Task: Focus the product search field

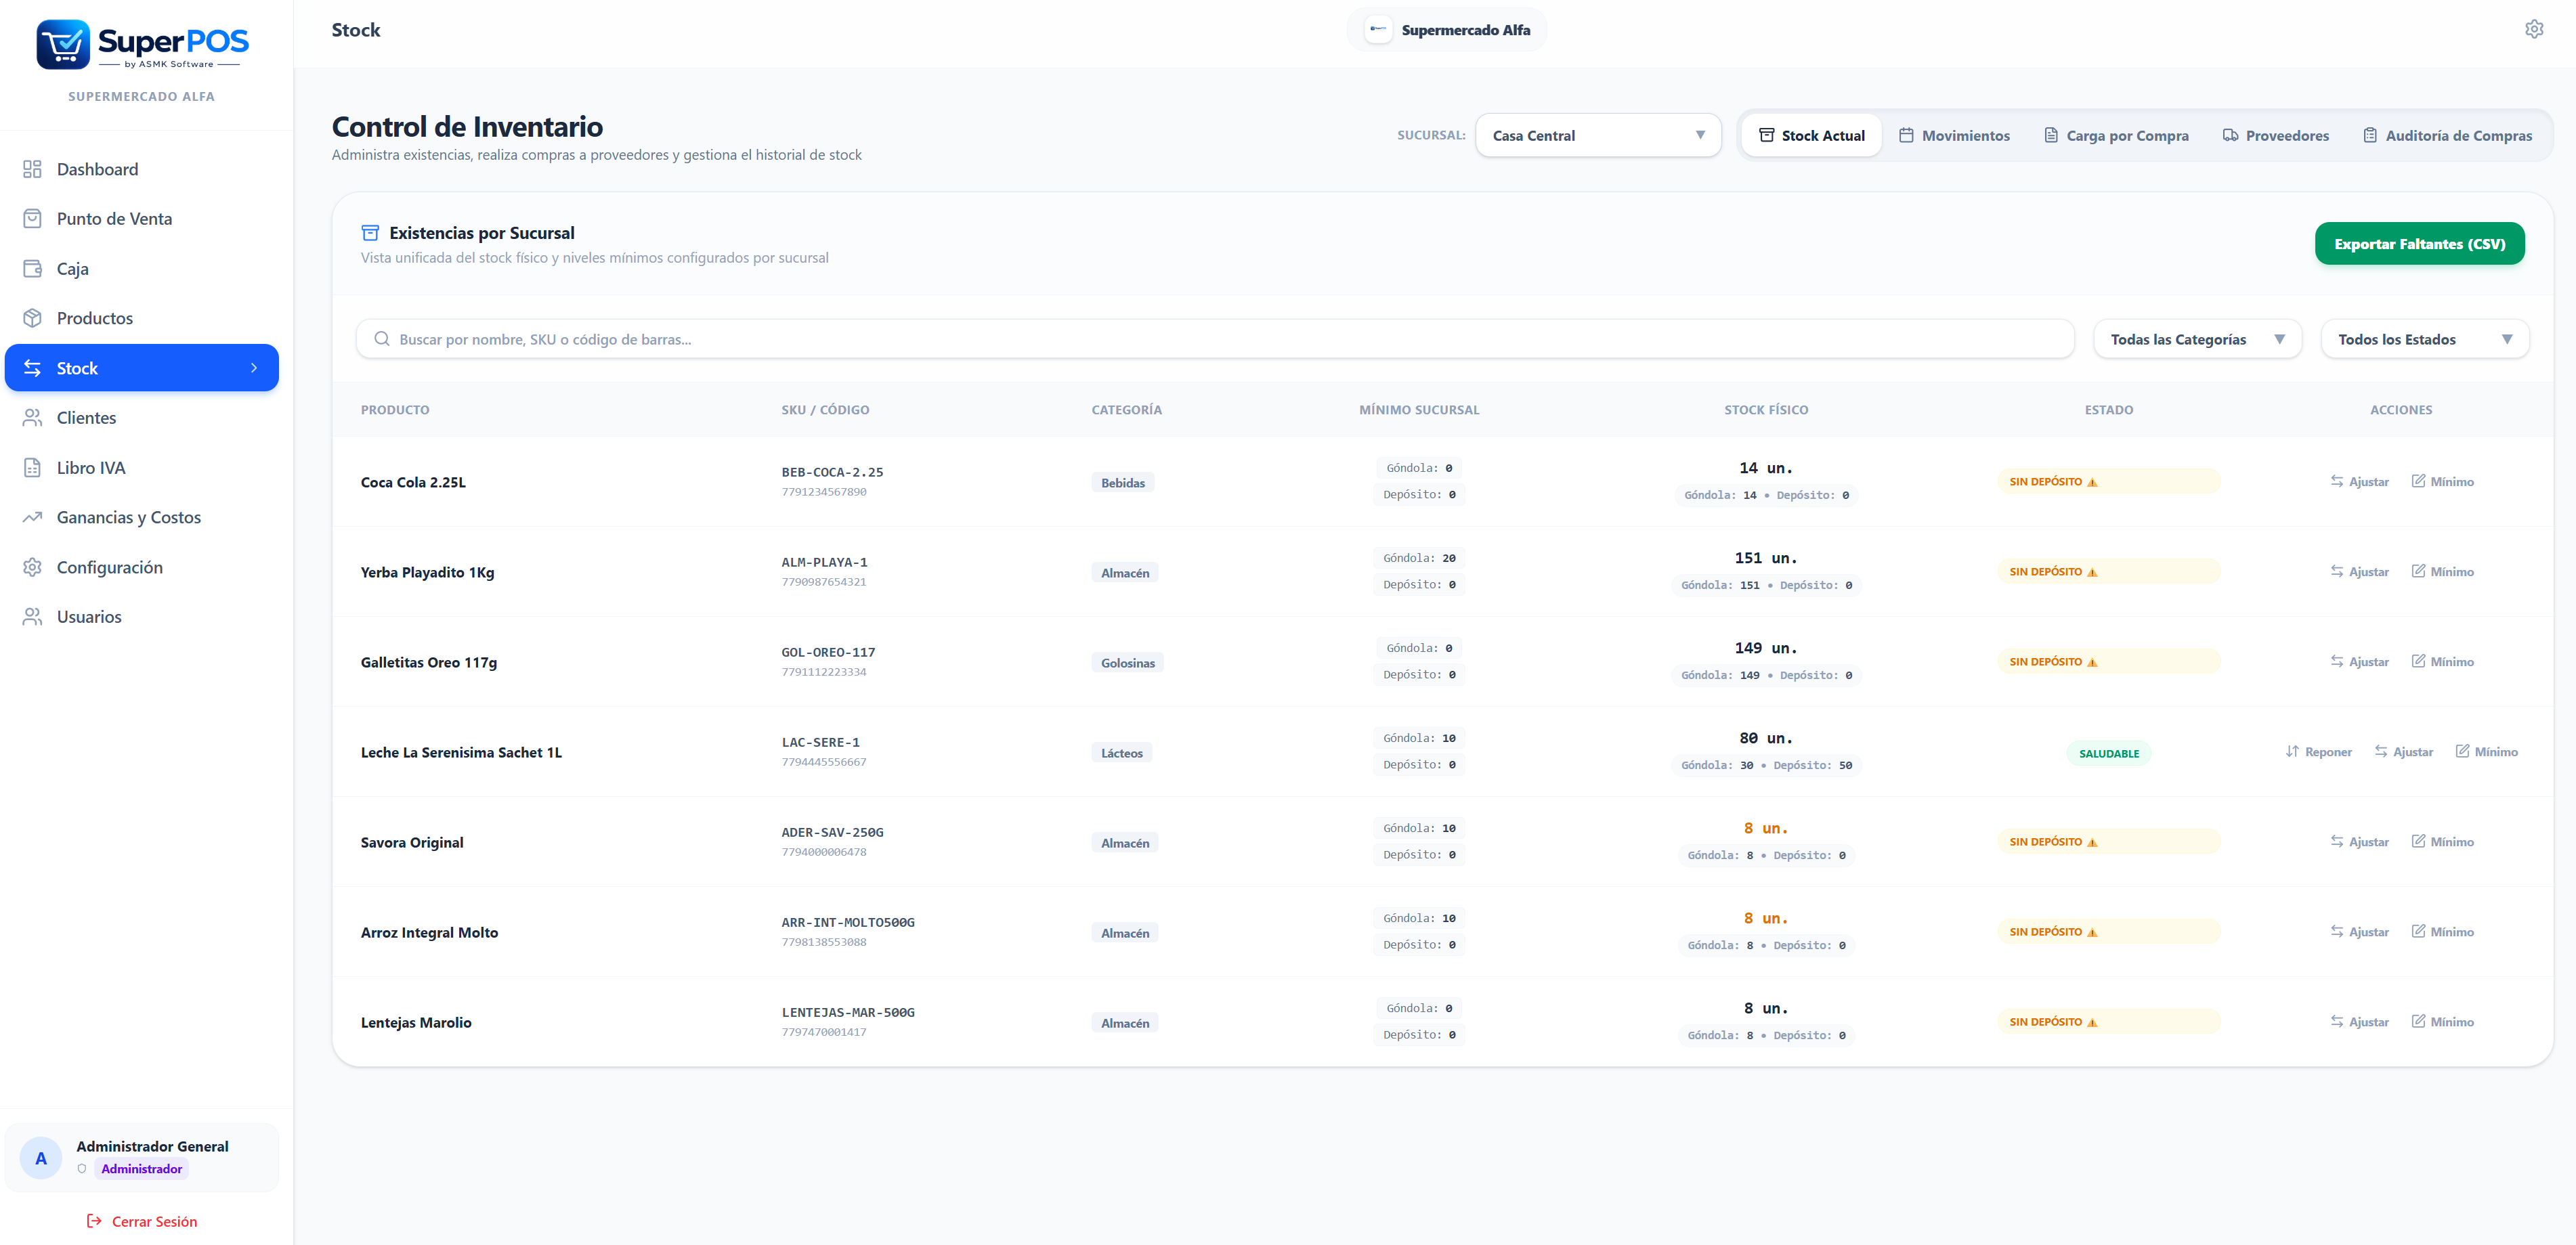Action: click(x=1214, y=339)
